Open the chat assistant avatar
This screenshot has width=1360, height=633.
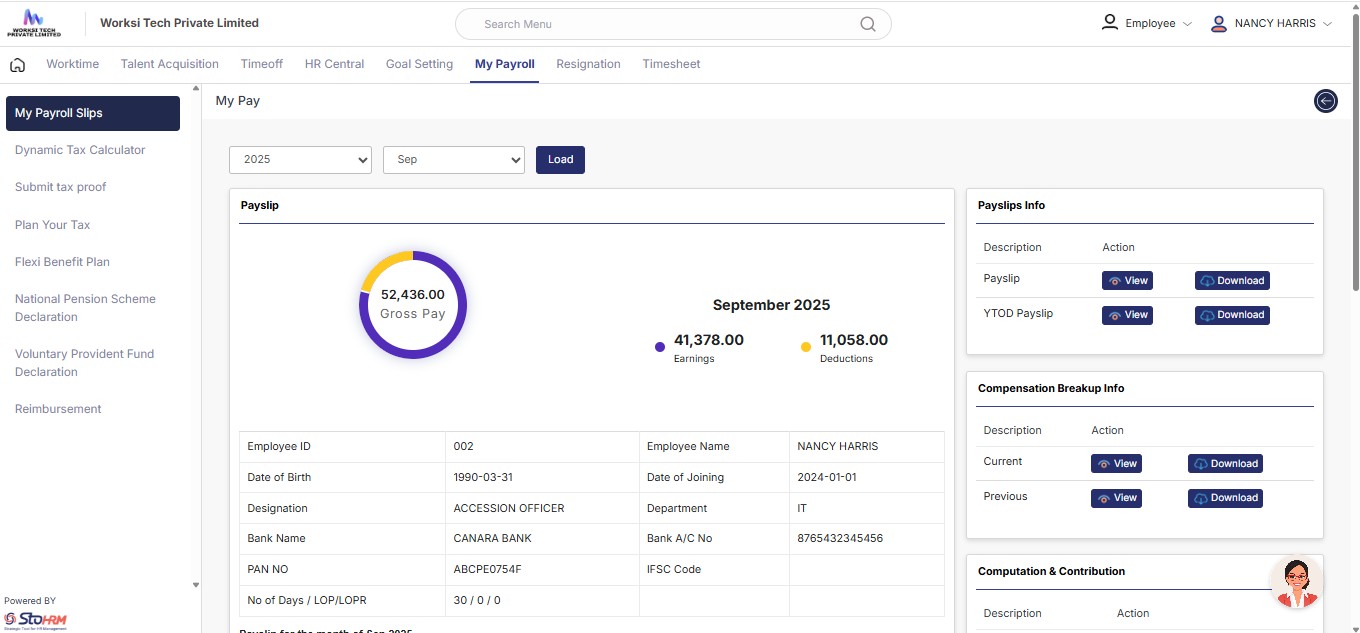[x=1295, y=582]
